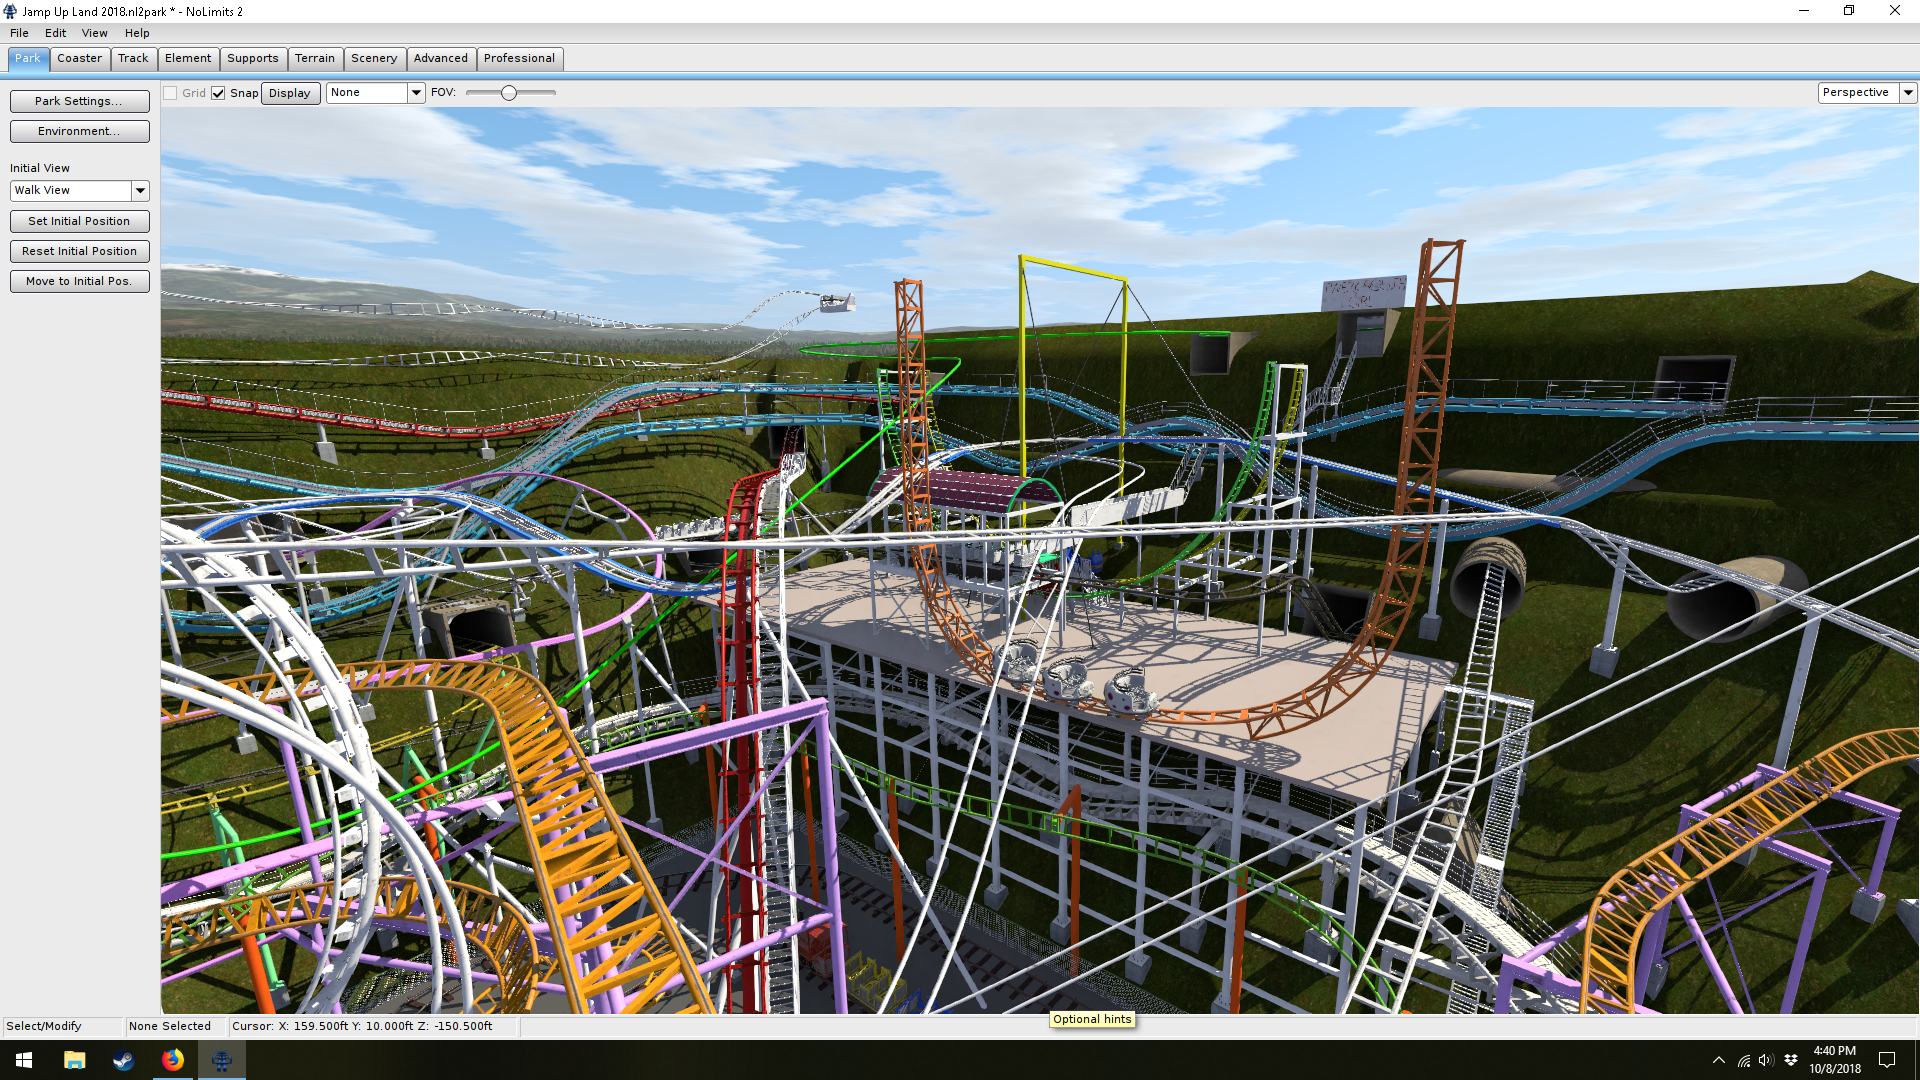Switch to the Terrain tab
The height and width of the screenshot is (1080, 1920).
(x=314, y=58)
